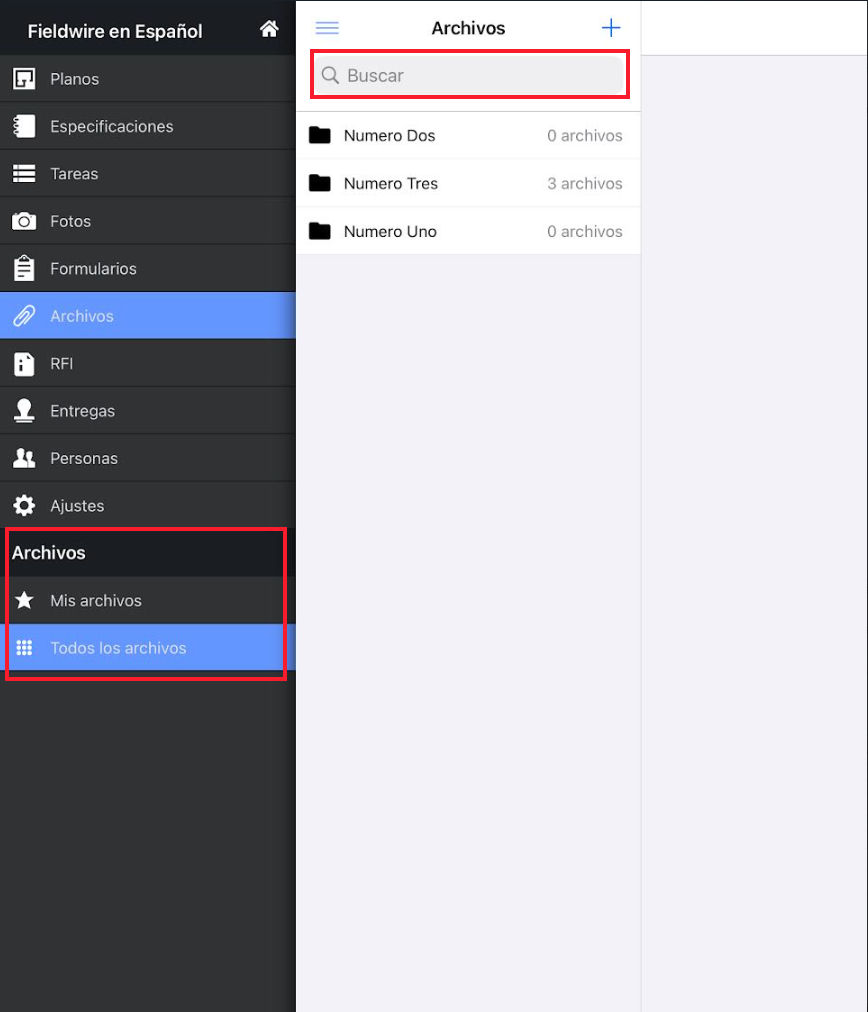Click the Numero Dos folder icon
868x1012 pixels.
click(x=319, y=136)
